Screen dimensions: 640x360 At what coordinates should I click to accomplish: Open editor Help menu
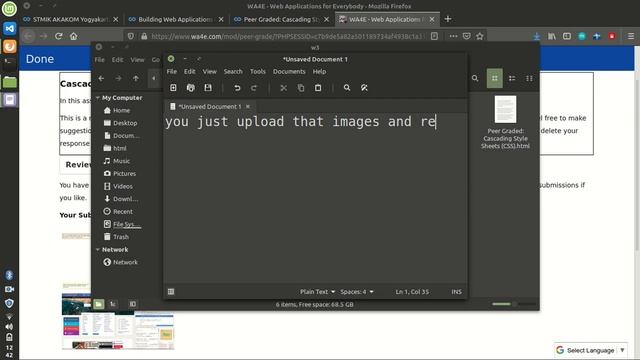(x=319, y=71)
